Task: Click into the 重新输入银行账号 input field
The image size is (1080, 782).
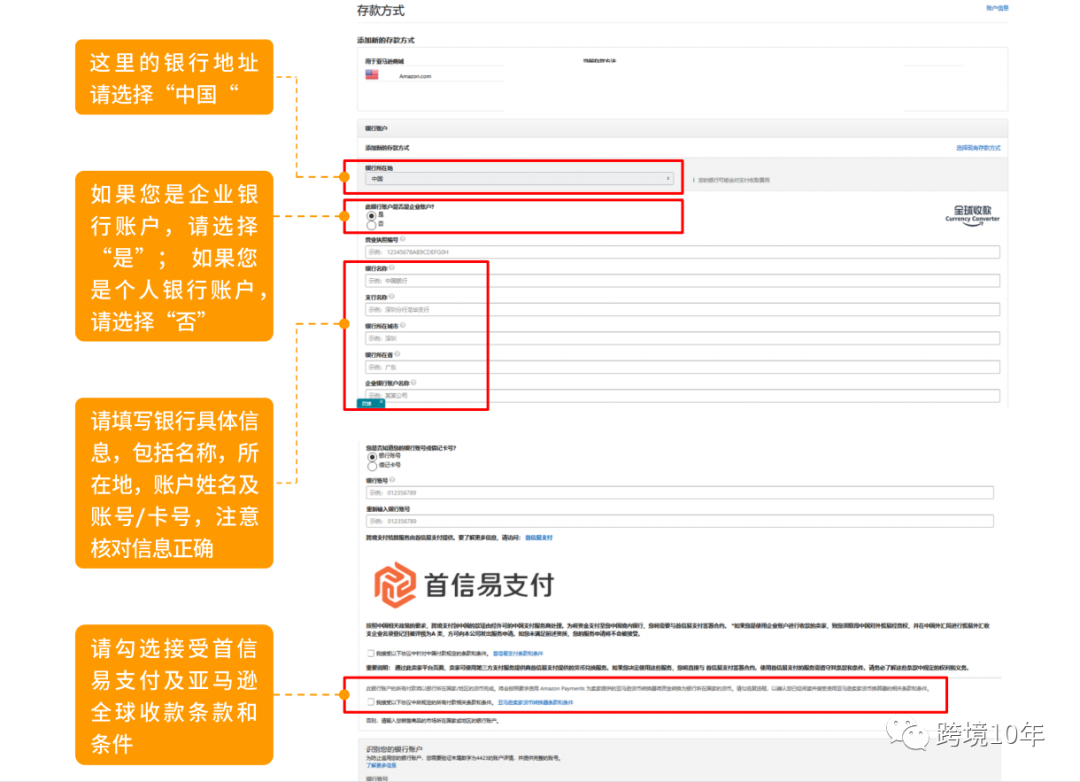Action: [680, 521]
